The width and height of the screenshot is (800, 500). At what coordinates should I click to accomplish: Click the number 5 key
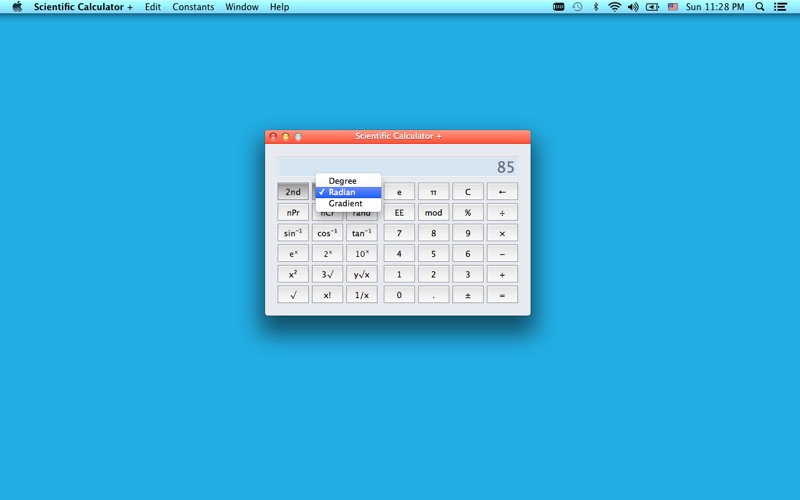433,253
